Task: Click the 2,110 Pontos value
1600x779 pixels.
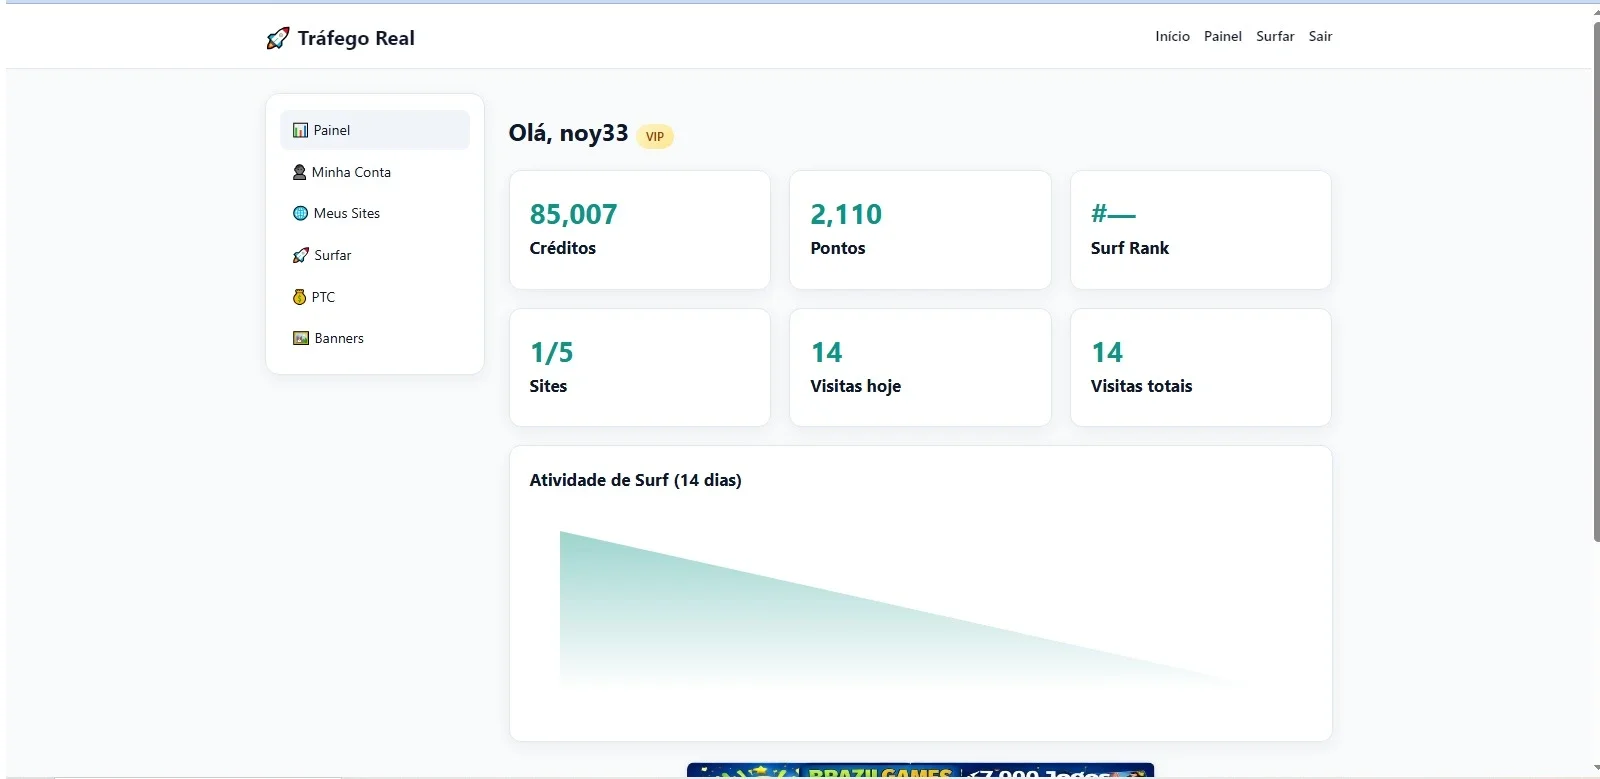Action: pyautogui.click(x=846, y=214)
